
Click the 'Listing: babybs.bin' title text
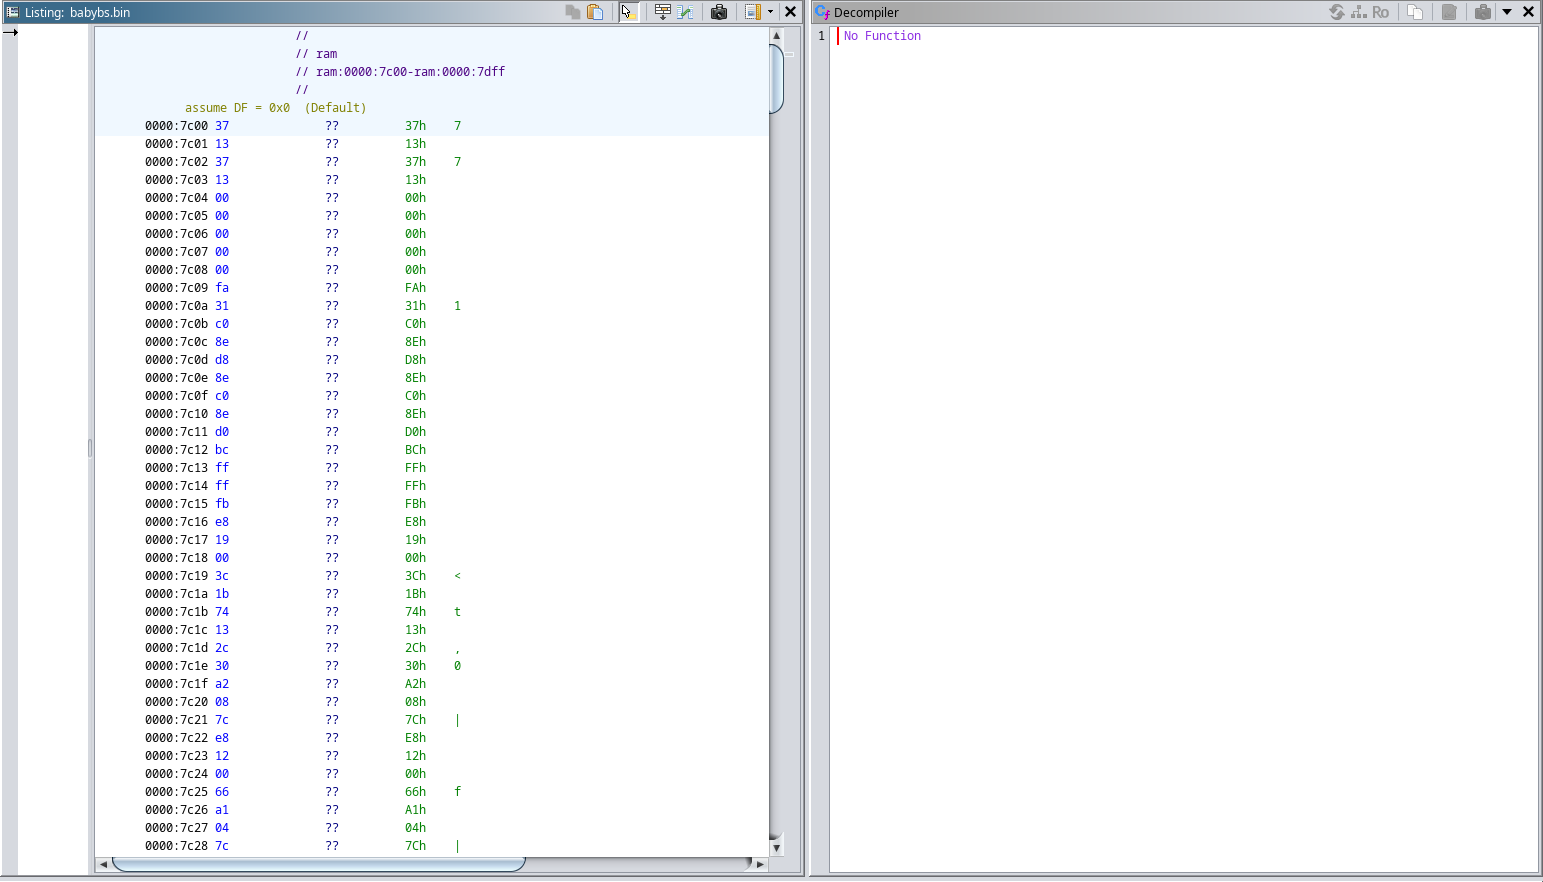(77, 12)
